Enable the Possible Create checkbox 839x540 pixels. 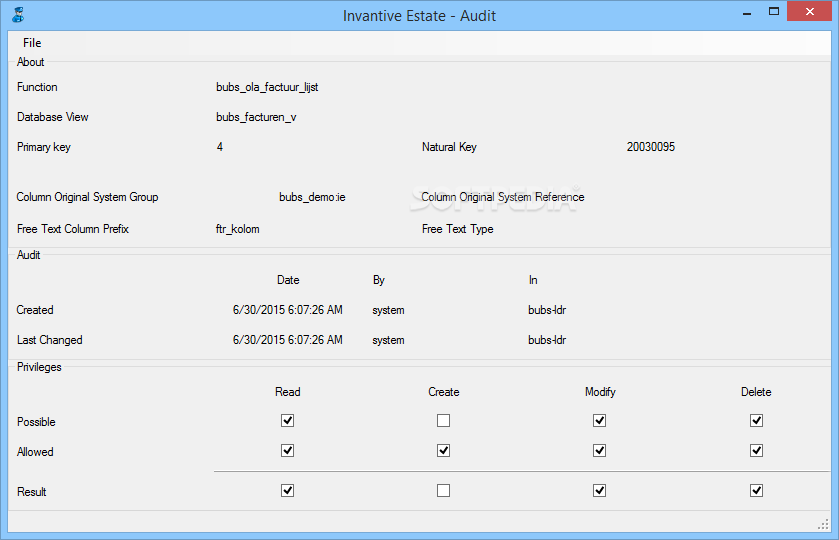443,421
